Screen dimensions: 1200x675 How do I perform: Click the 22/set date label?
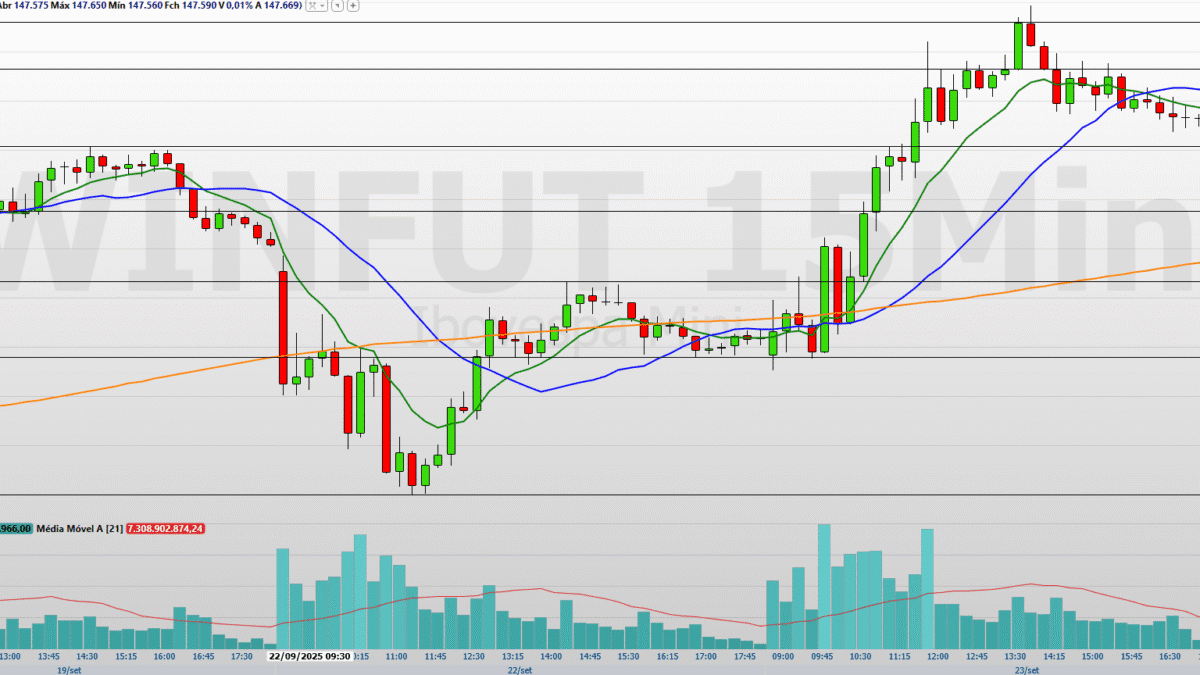pyautogui.click(x=520, y=669)
